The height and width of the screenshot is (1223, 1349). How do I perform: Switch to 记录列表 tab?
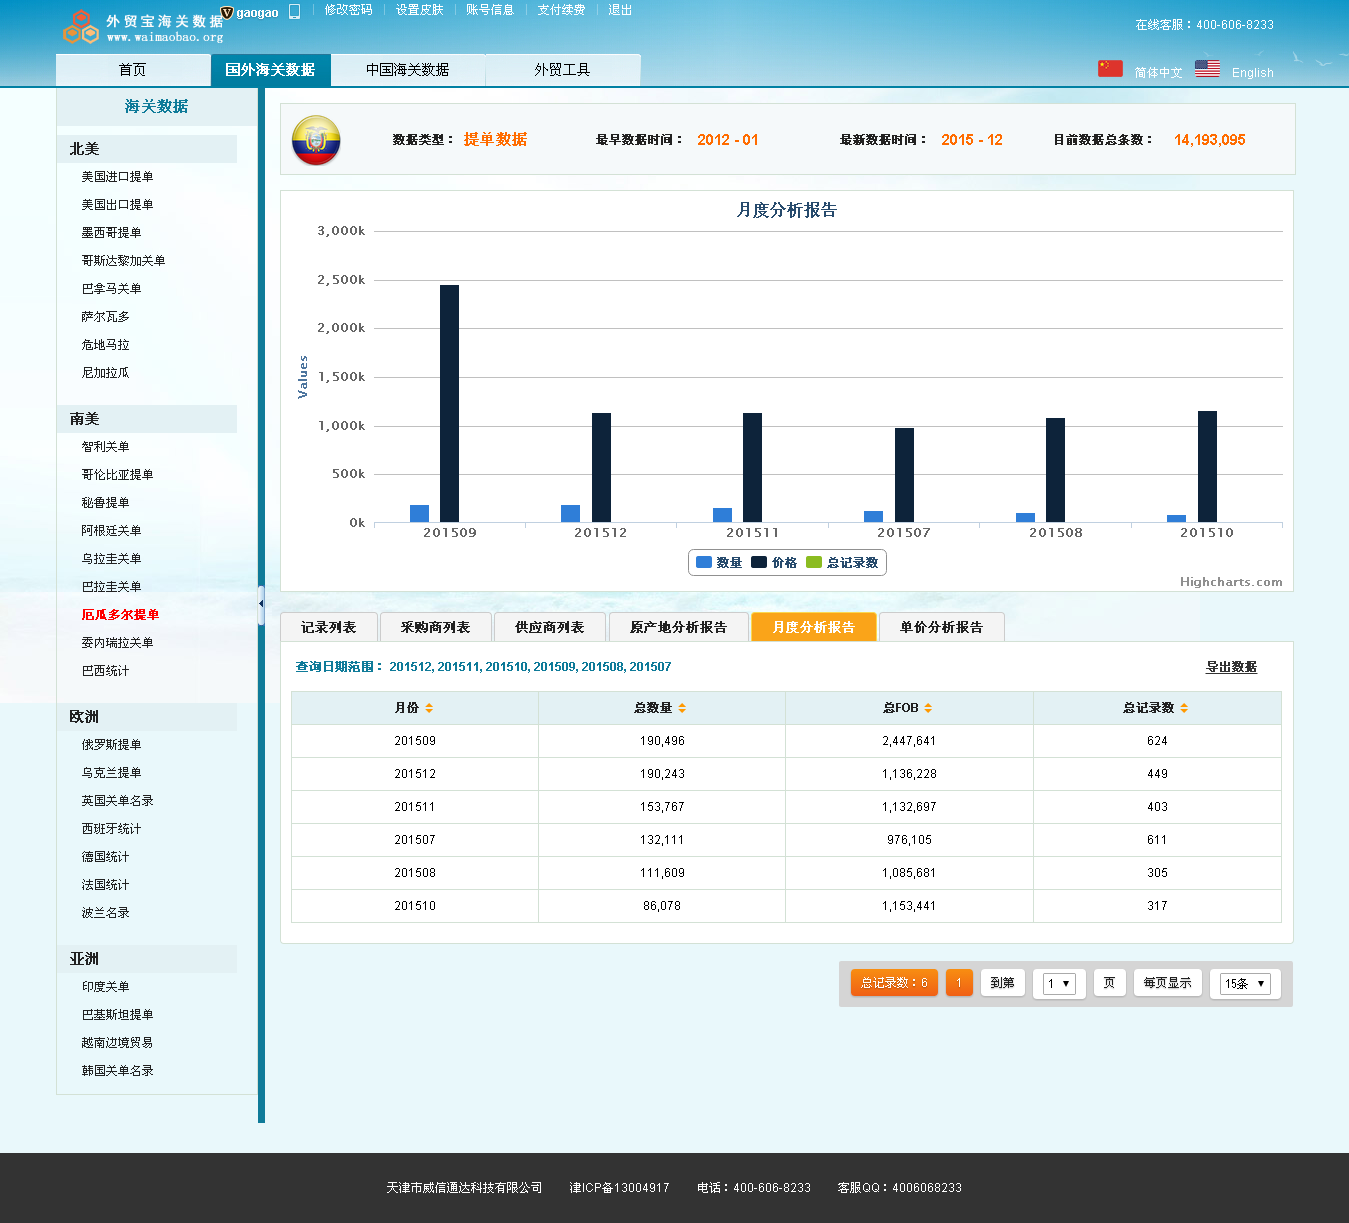click(328, 627)
